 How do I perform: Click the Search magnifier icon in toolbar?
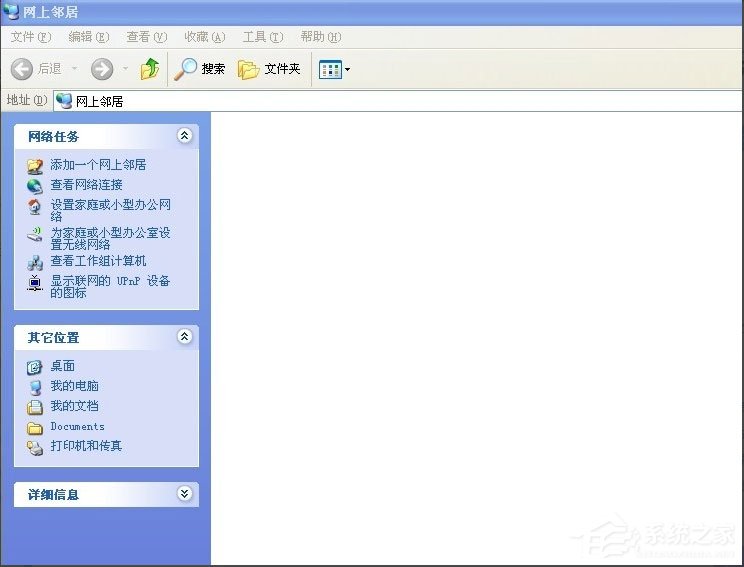pyautogui.click(x=186, y=69)
